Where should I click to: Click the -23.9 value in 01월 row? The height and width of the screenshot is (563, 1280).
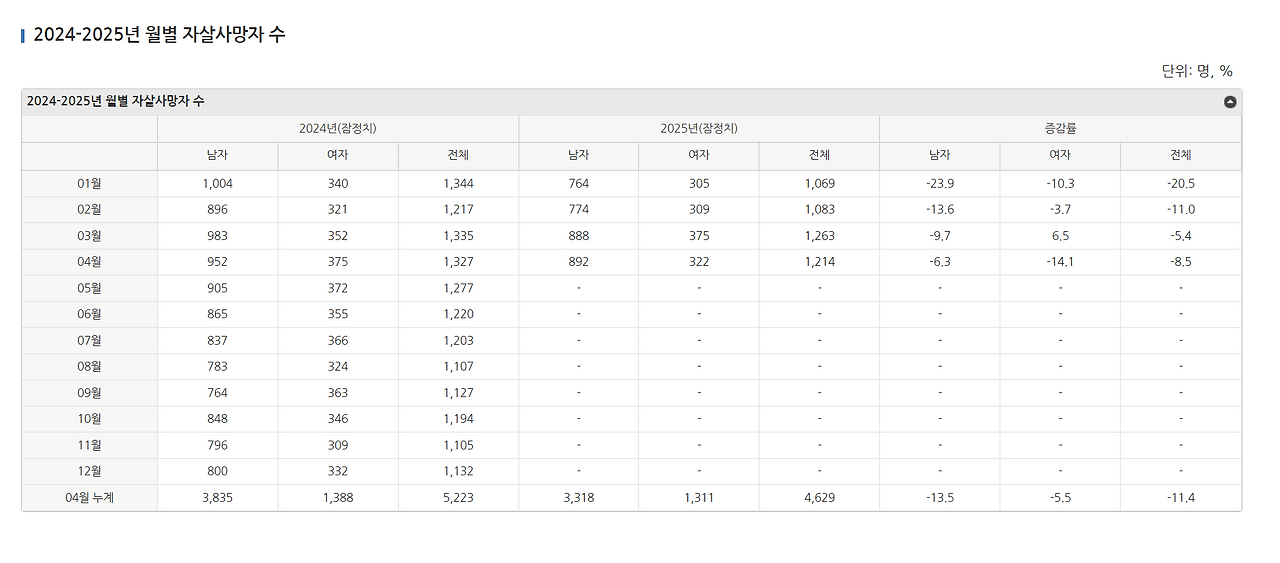940,184
